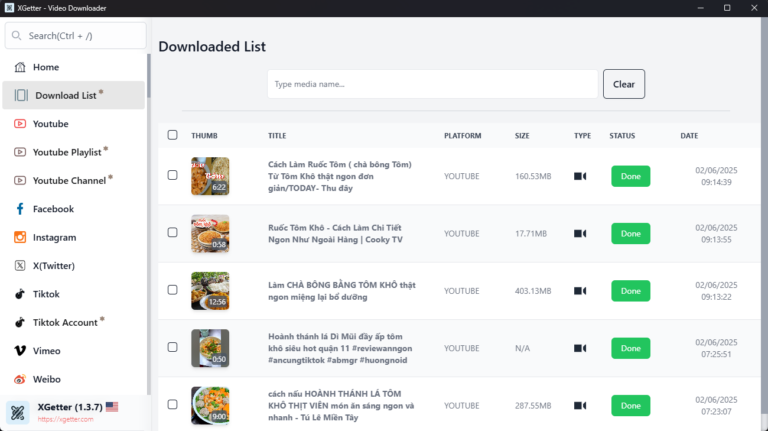Toggle the select-all checkbox in table header
The height and width of the screenshot is (431, 768).
173,135
